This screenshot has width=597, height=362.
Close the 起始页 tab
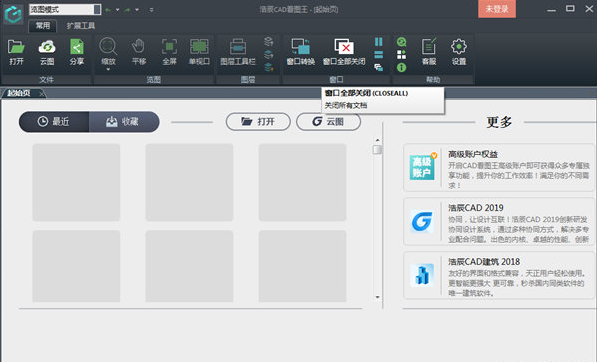[x=42, y=93]
